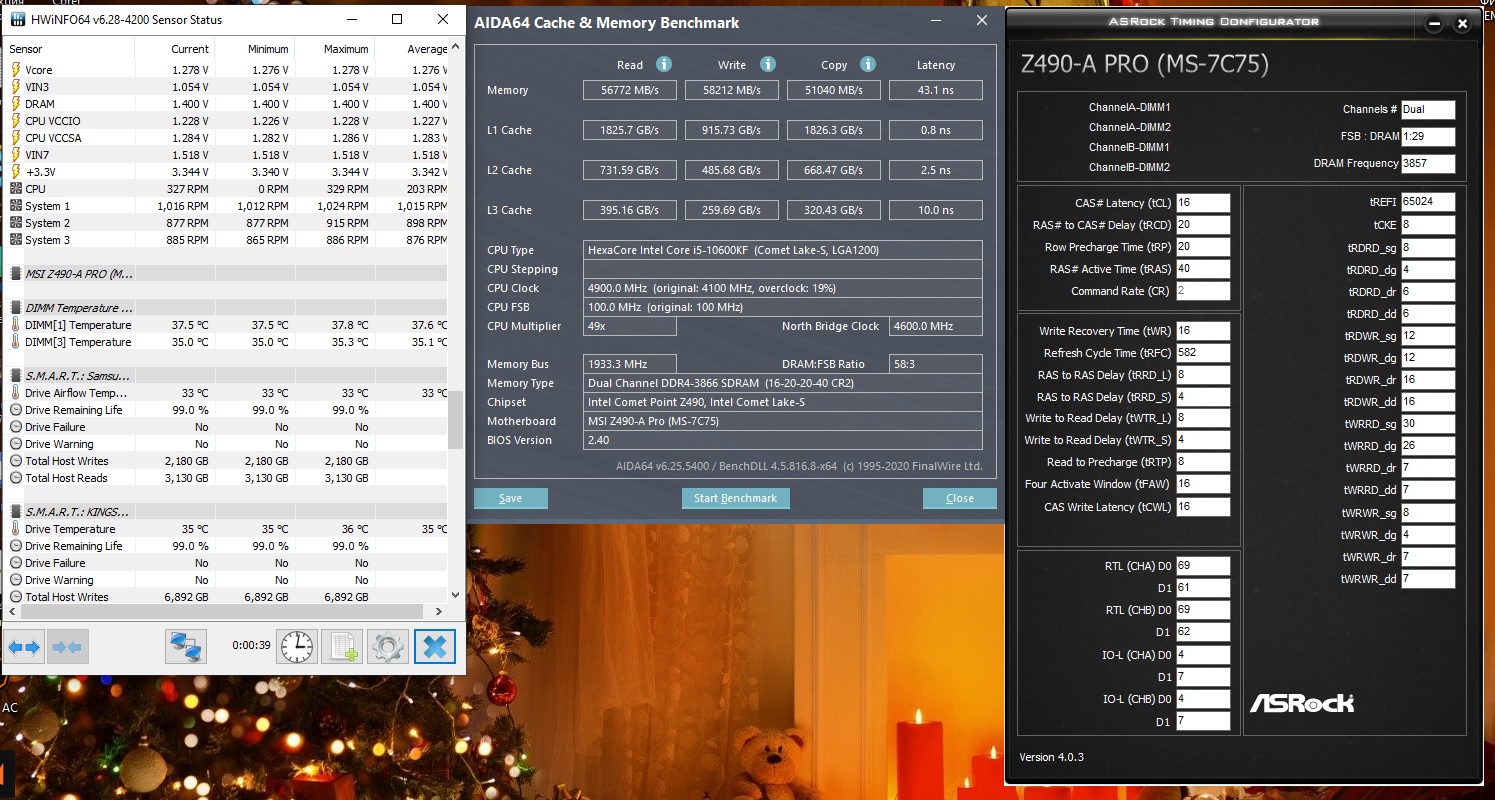
Task: Select the System 1 fan sensor row
Action: coord(227,206)
